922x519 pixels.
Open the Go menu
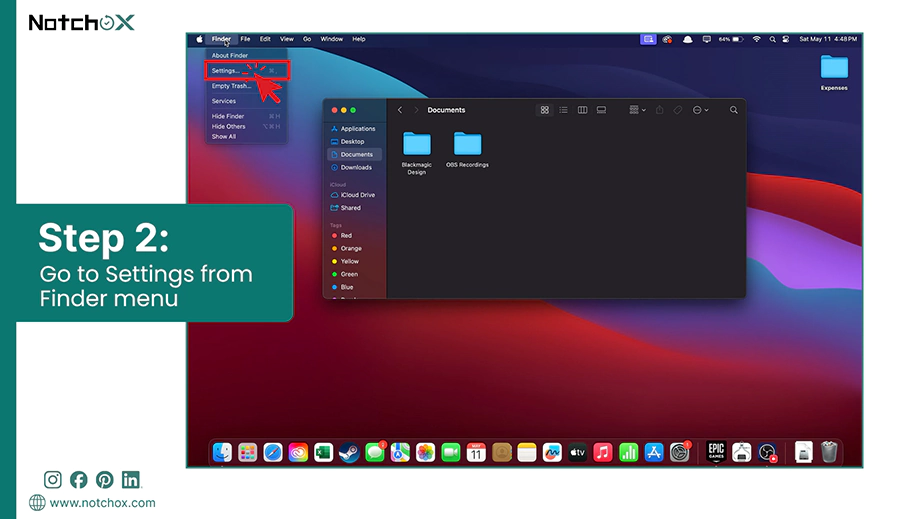point(307,39)
